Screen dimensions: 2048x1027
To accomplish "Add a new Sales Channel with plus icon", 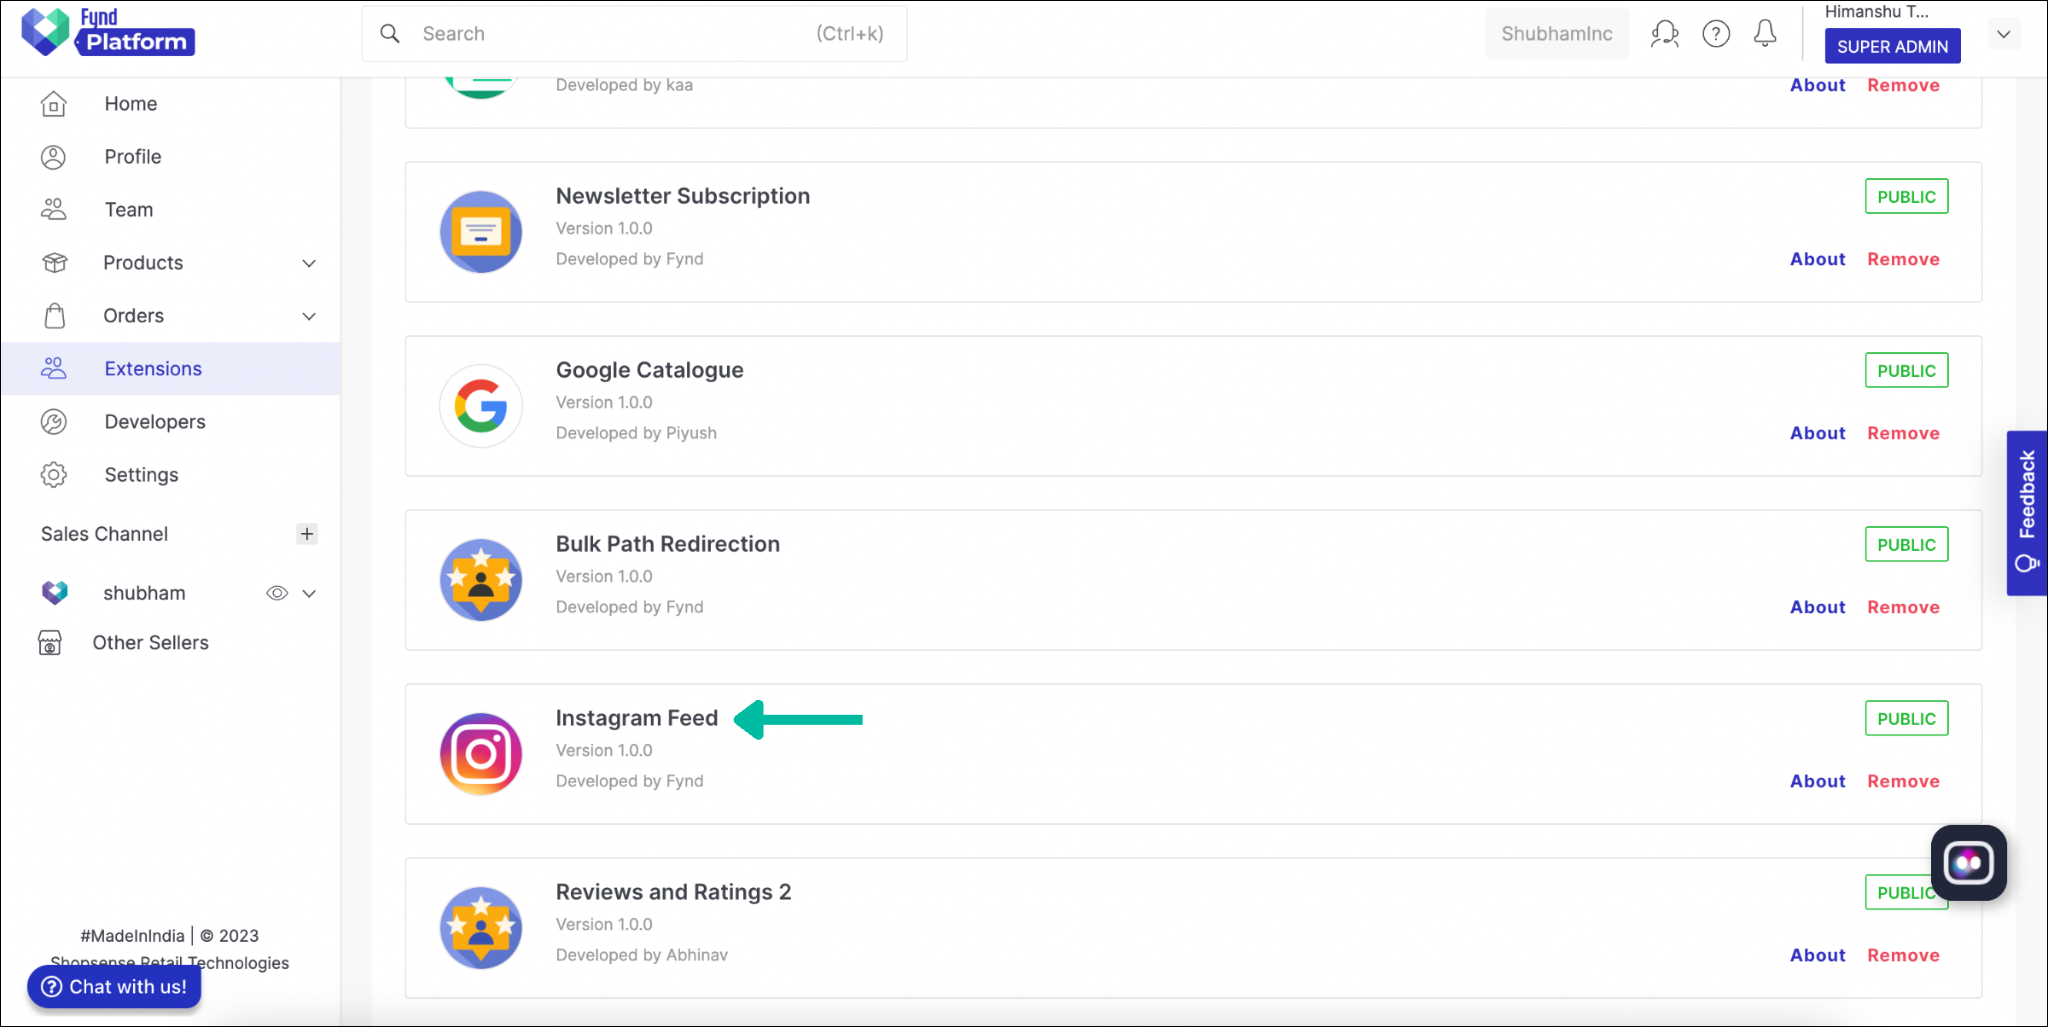I will coord(307,533).
